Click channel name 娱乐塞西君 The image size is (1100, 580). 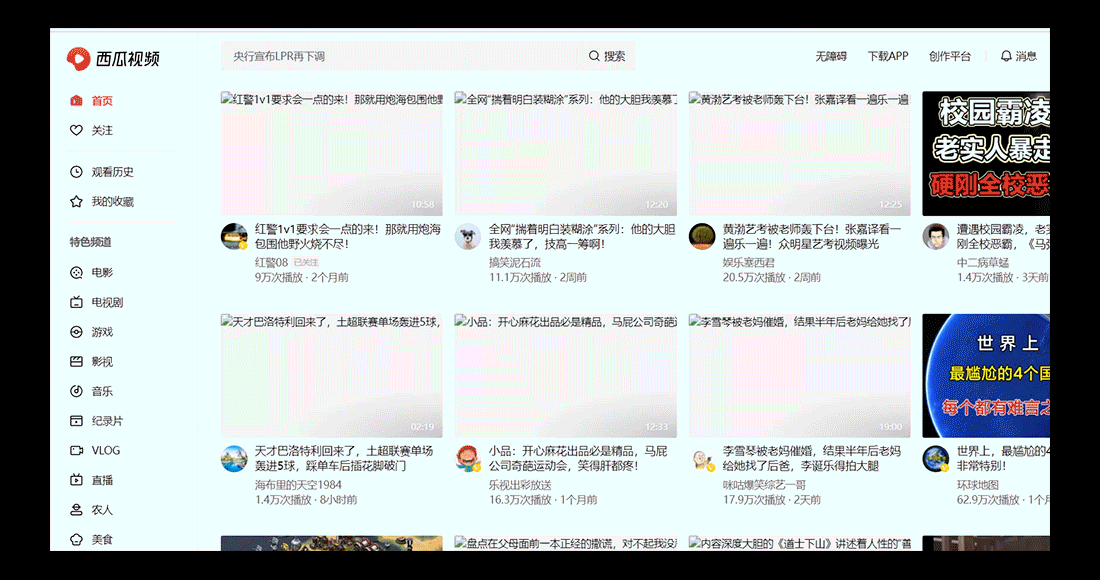[749, 262]
